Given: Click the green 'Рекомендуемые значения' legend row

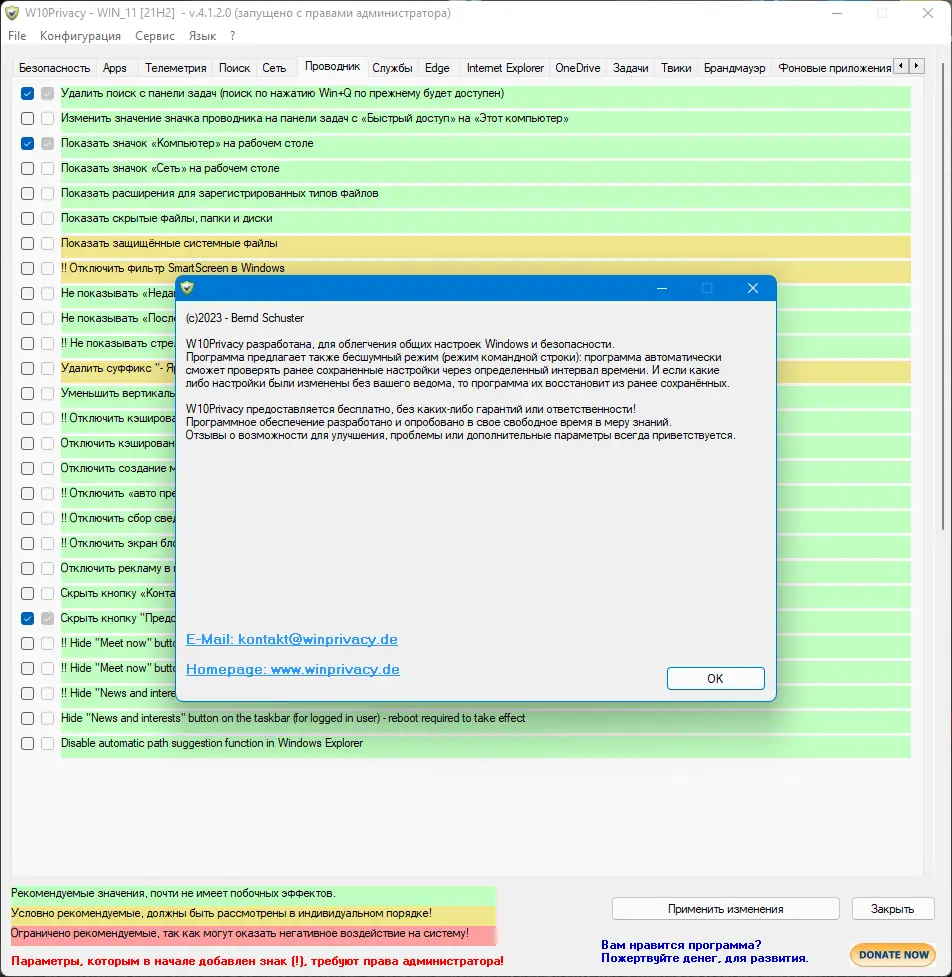Looking at the screenshot, I should point(253,894).
